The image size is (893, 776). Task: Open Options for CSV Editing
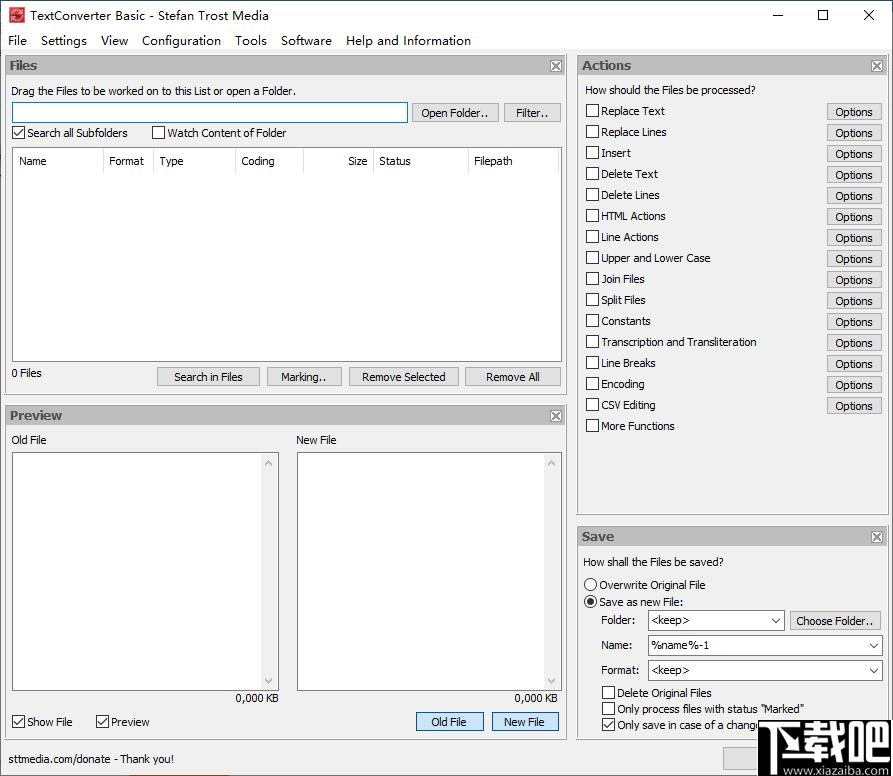(x=854, y=406)
